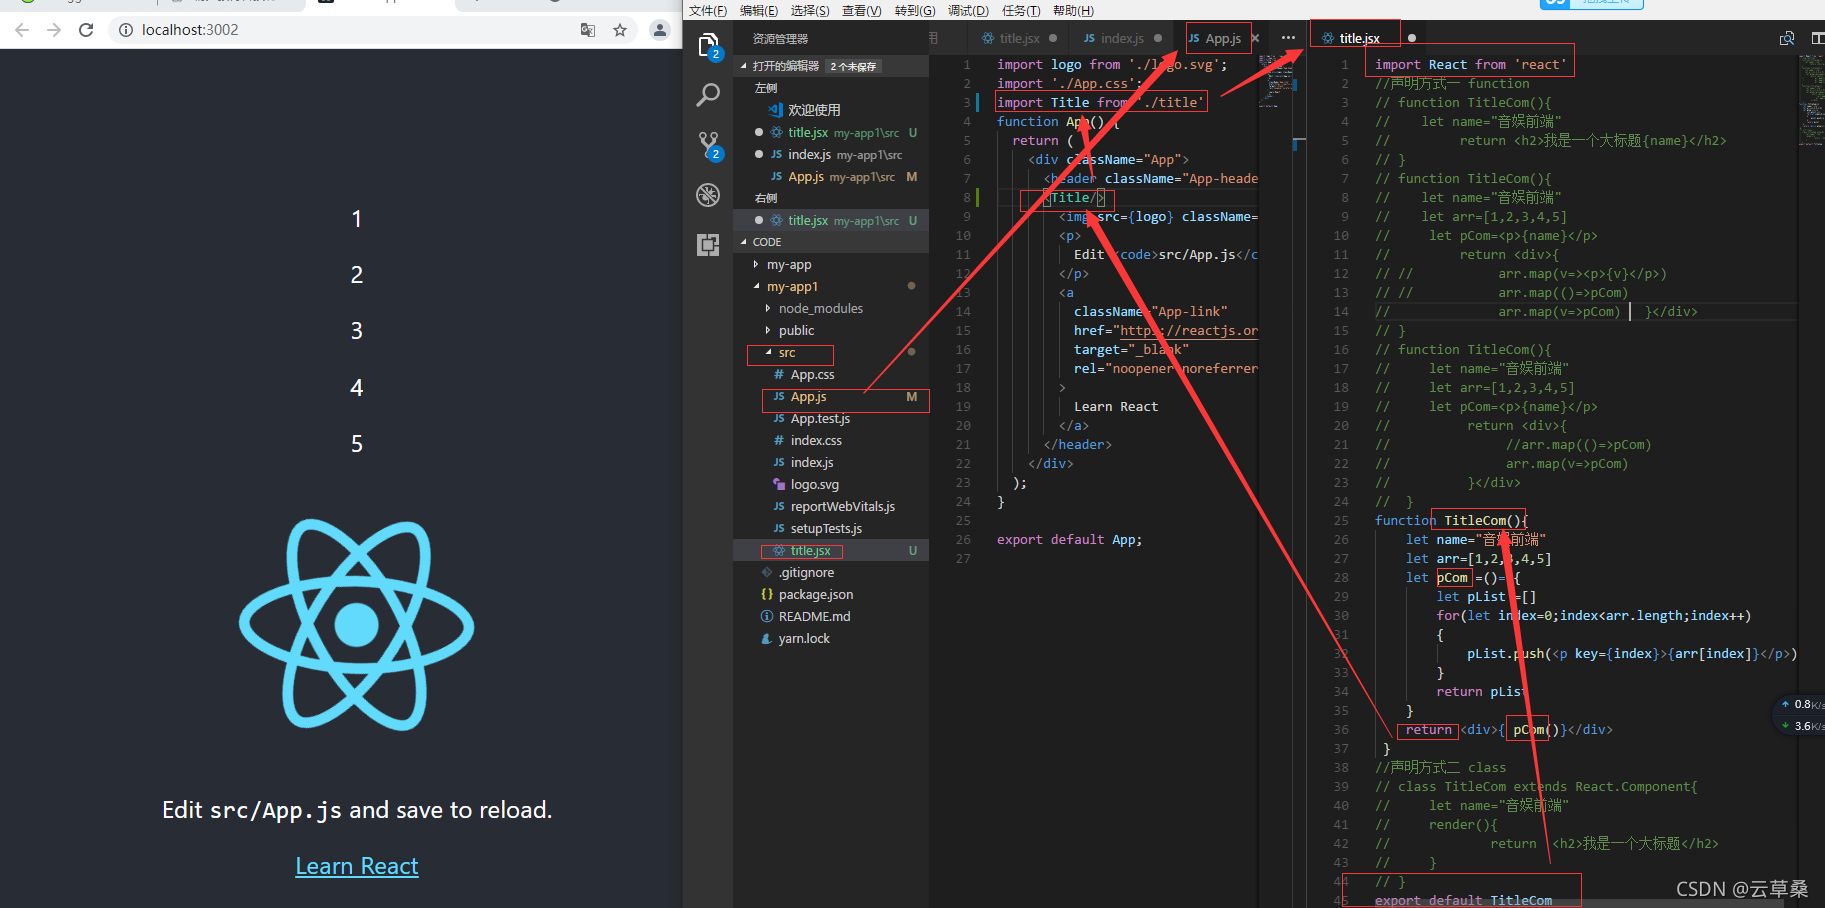Screen dimensions: 1825x908
Task: Click the browser back arrow
Action: click(x=22, y=30)
